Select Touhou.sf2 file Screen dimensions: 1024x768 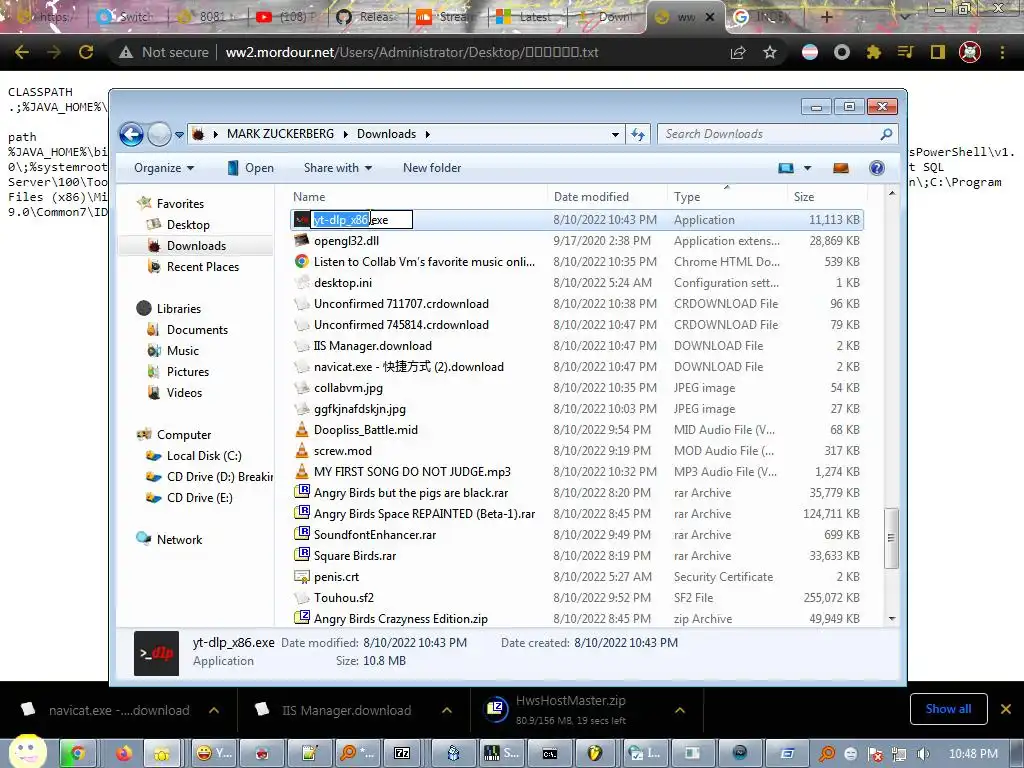coord(344,598)
